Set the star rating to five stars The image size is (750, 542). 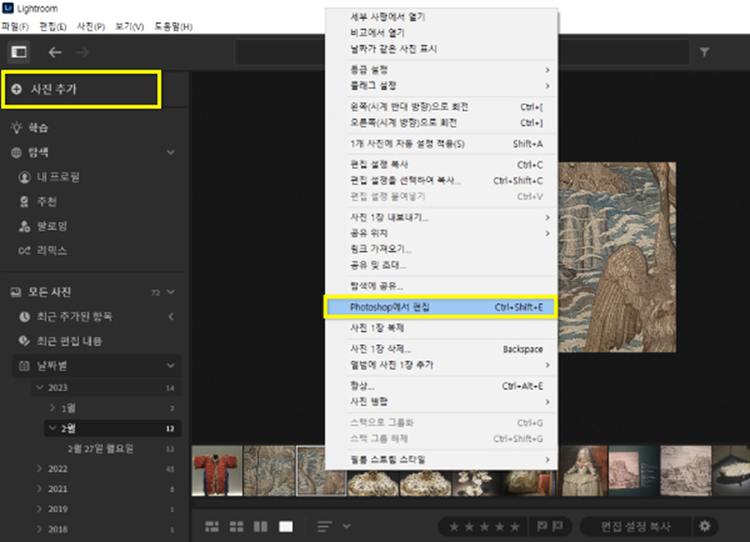pos(514,526)
